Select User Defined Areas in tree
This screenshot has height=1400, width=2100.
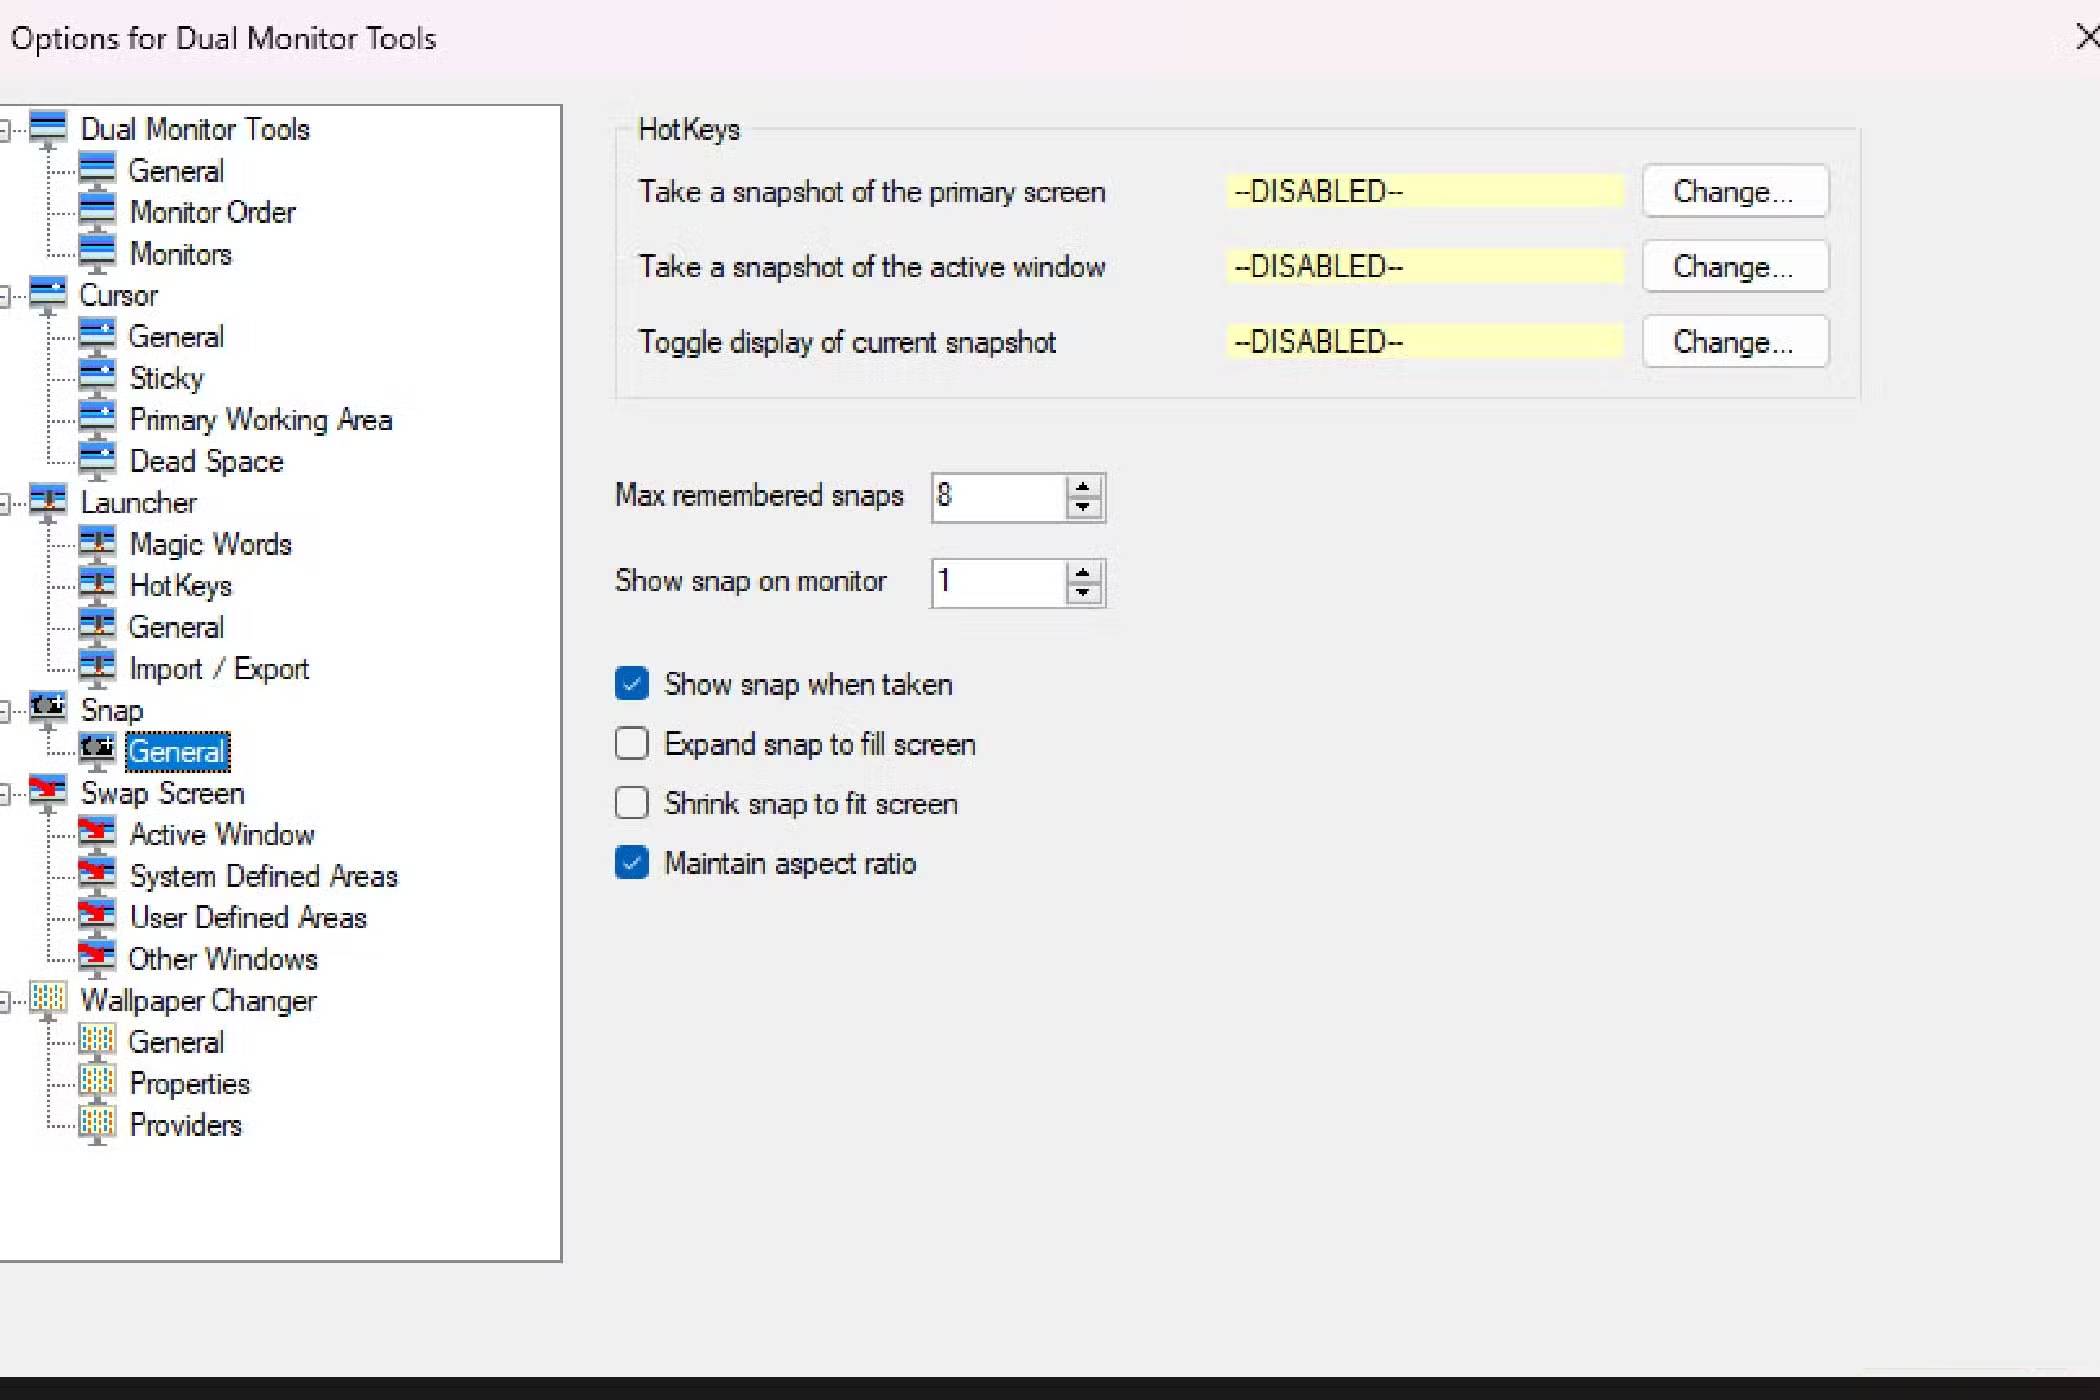click(x=248, y=917)
